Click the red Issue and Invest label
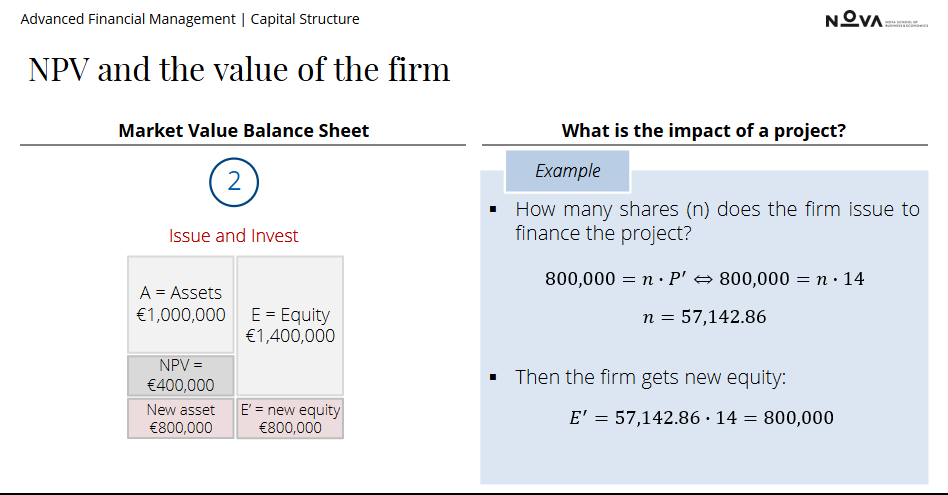This screenshot has height=495, width=948. pyautogui.click(x=233, y=236)
